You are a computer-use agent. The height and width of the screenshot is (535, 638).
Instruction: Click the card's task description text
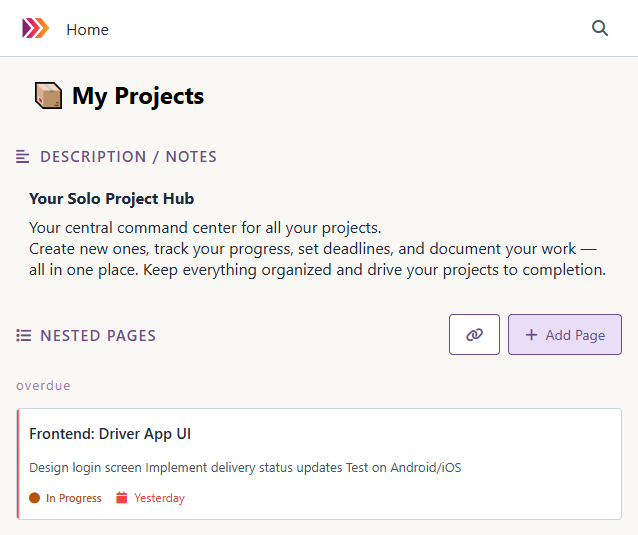[245, 467]
